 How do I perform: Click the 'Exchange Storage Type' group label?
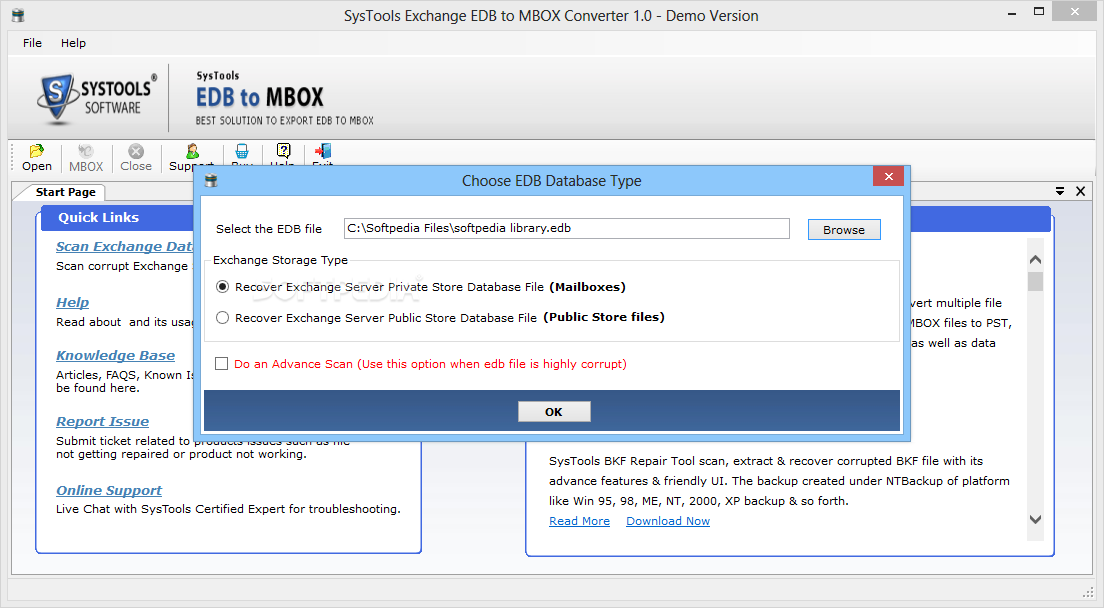[280, 260]
